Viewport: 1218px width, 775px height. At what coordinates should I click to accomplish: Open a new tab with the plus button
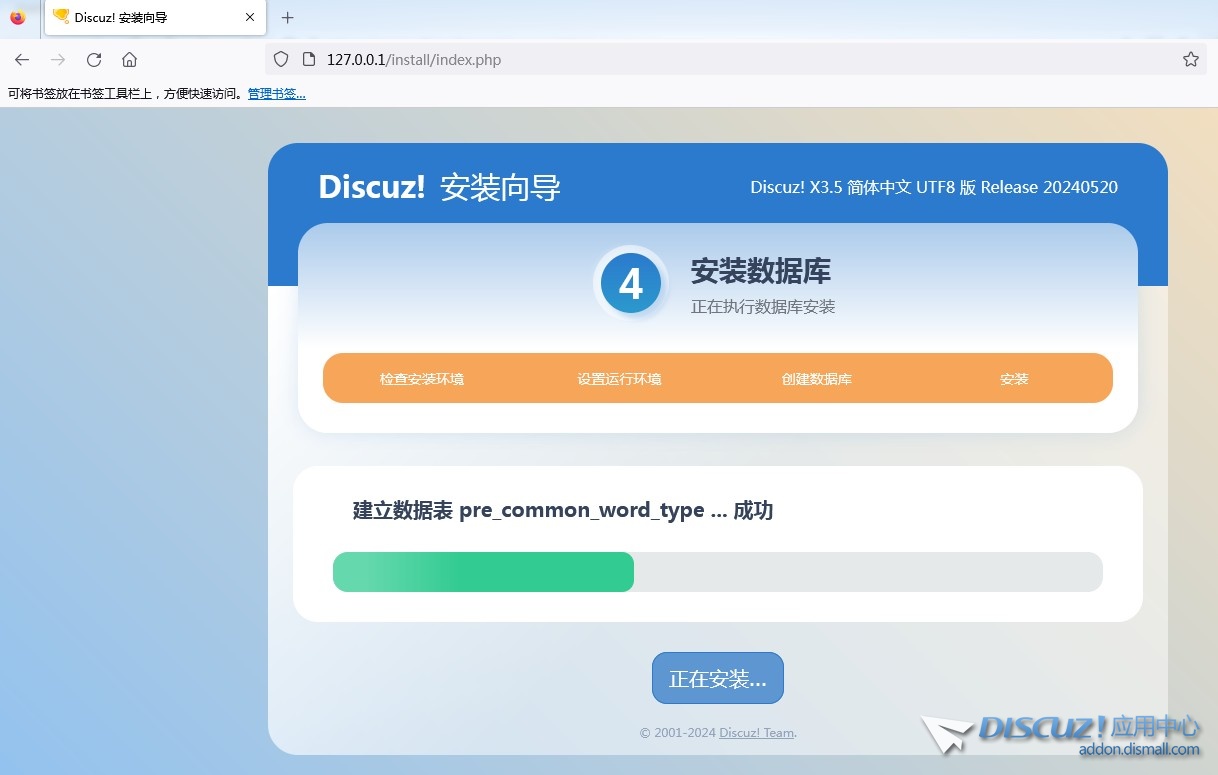pos(288,17)
